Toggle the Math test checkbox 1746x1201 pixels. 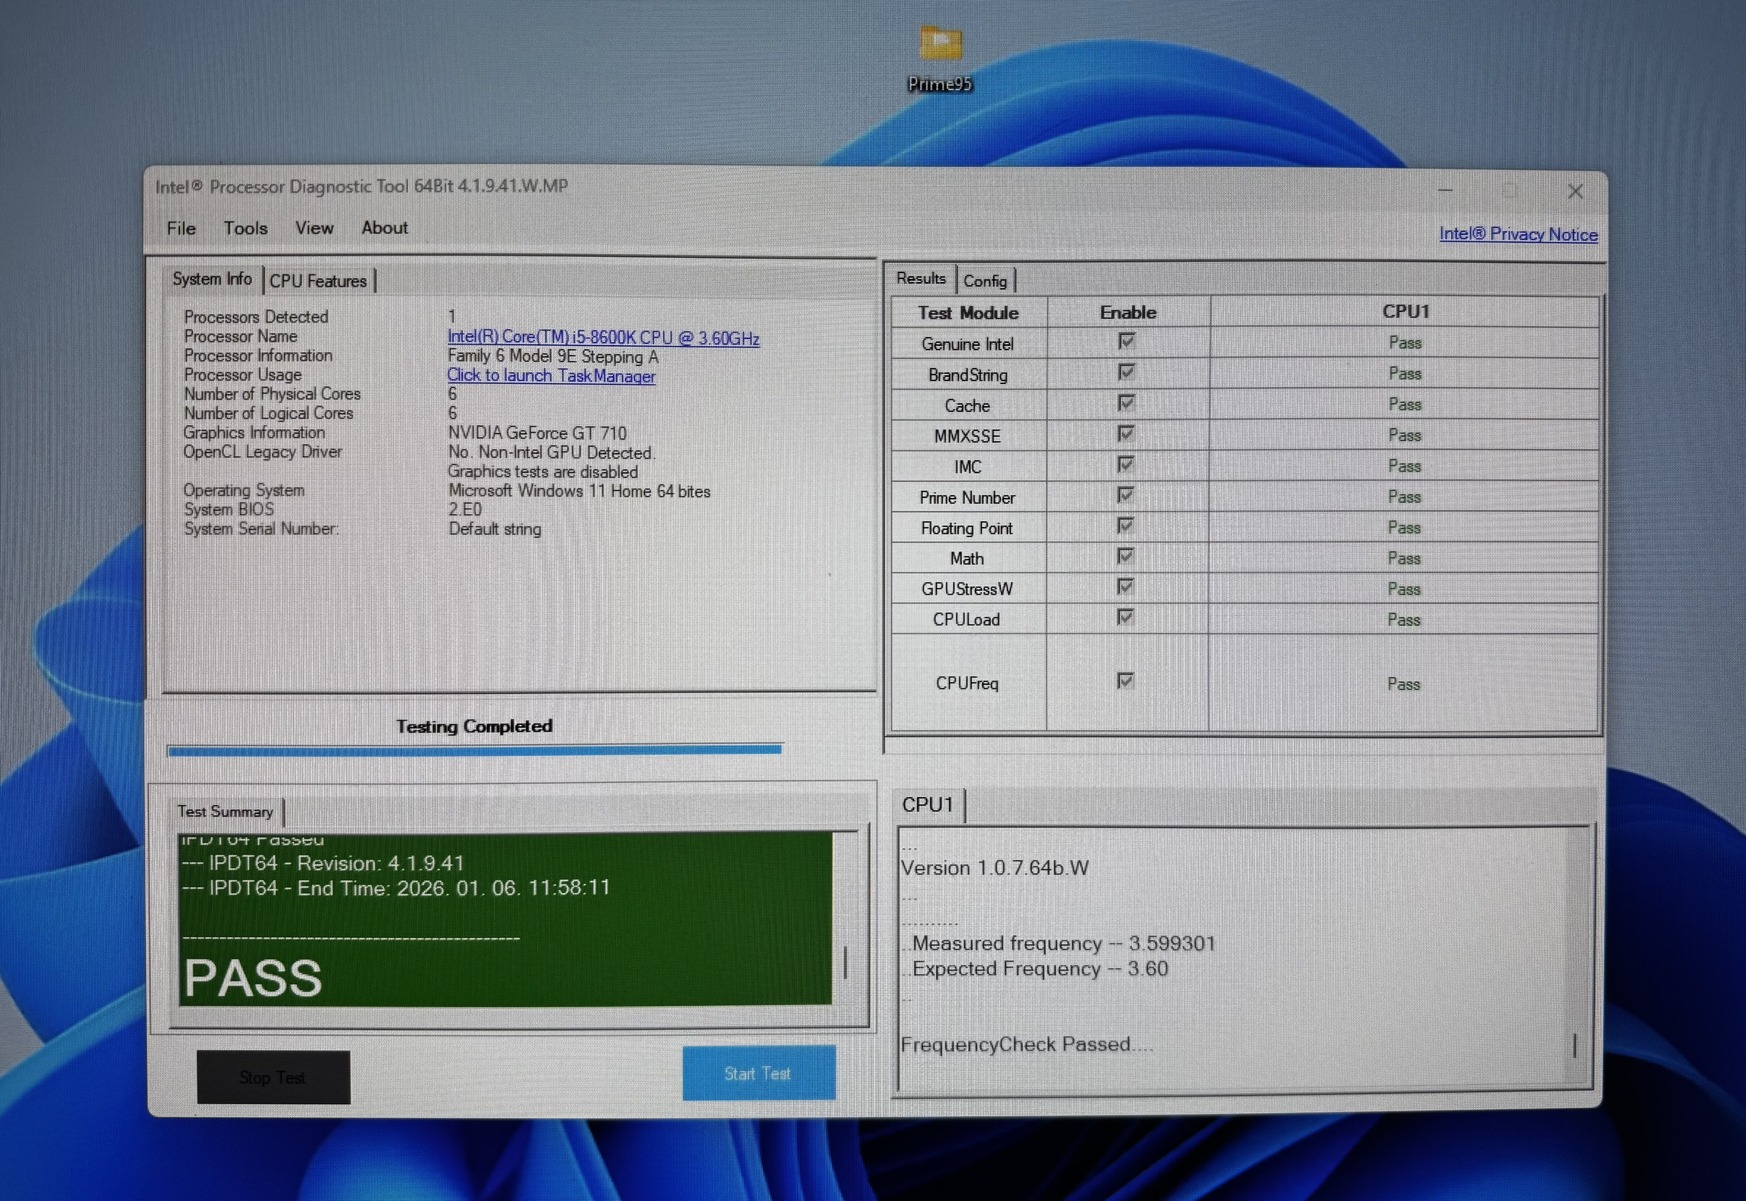(x=1126, y=556)
